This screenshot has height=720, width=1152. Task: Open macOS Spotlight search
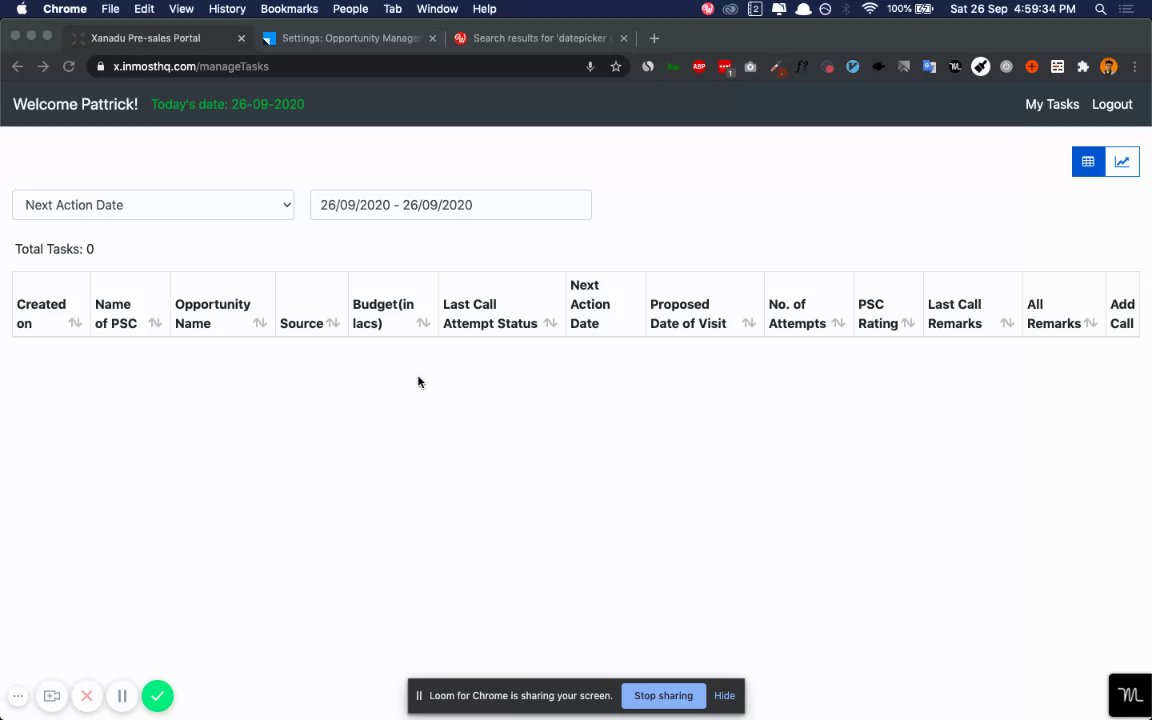(x=1101, y=9)
